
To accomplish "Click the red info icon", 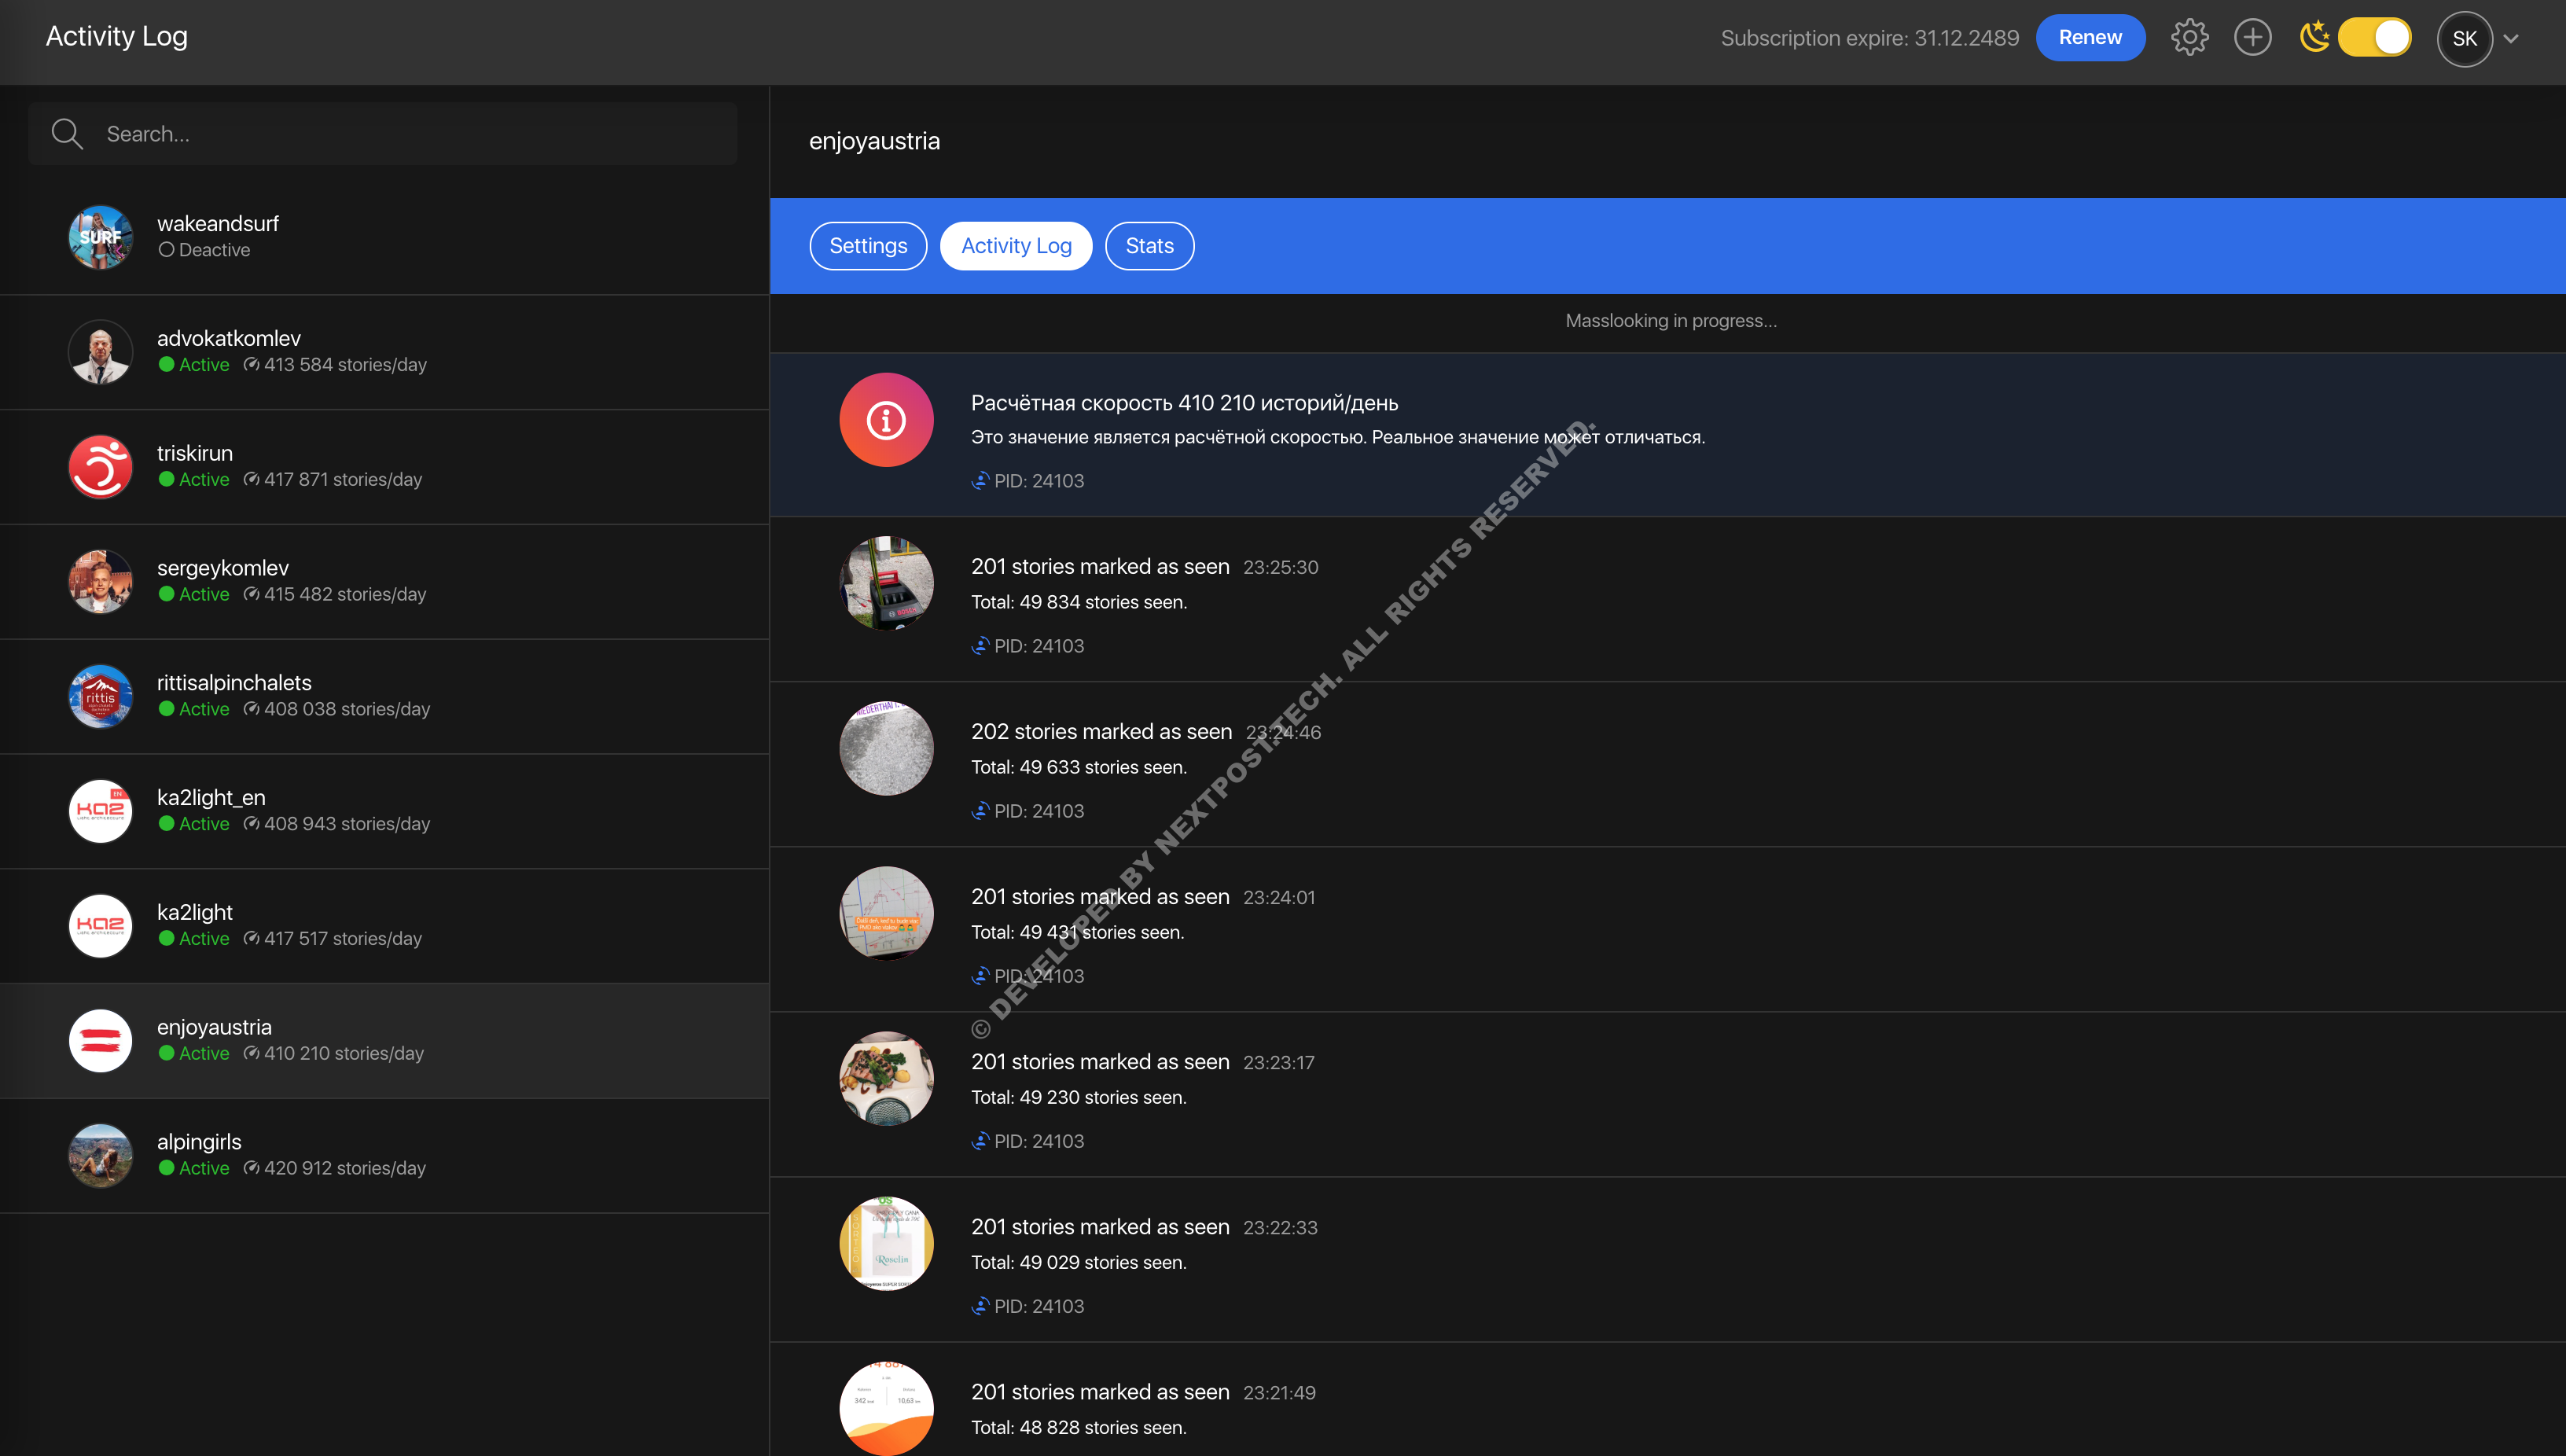I will click(x=886, y=420).
